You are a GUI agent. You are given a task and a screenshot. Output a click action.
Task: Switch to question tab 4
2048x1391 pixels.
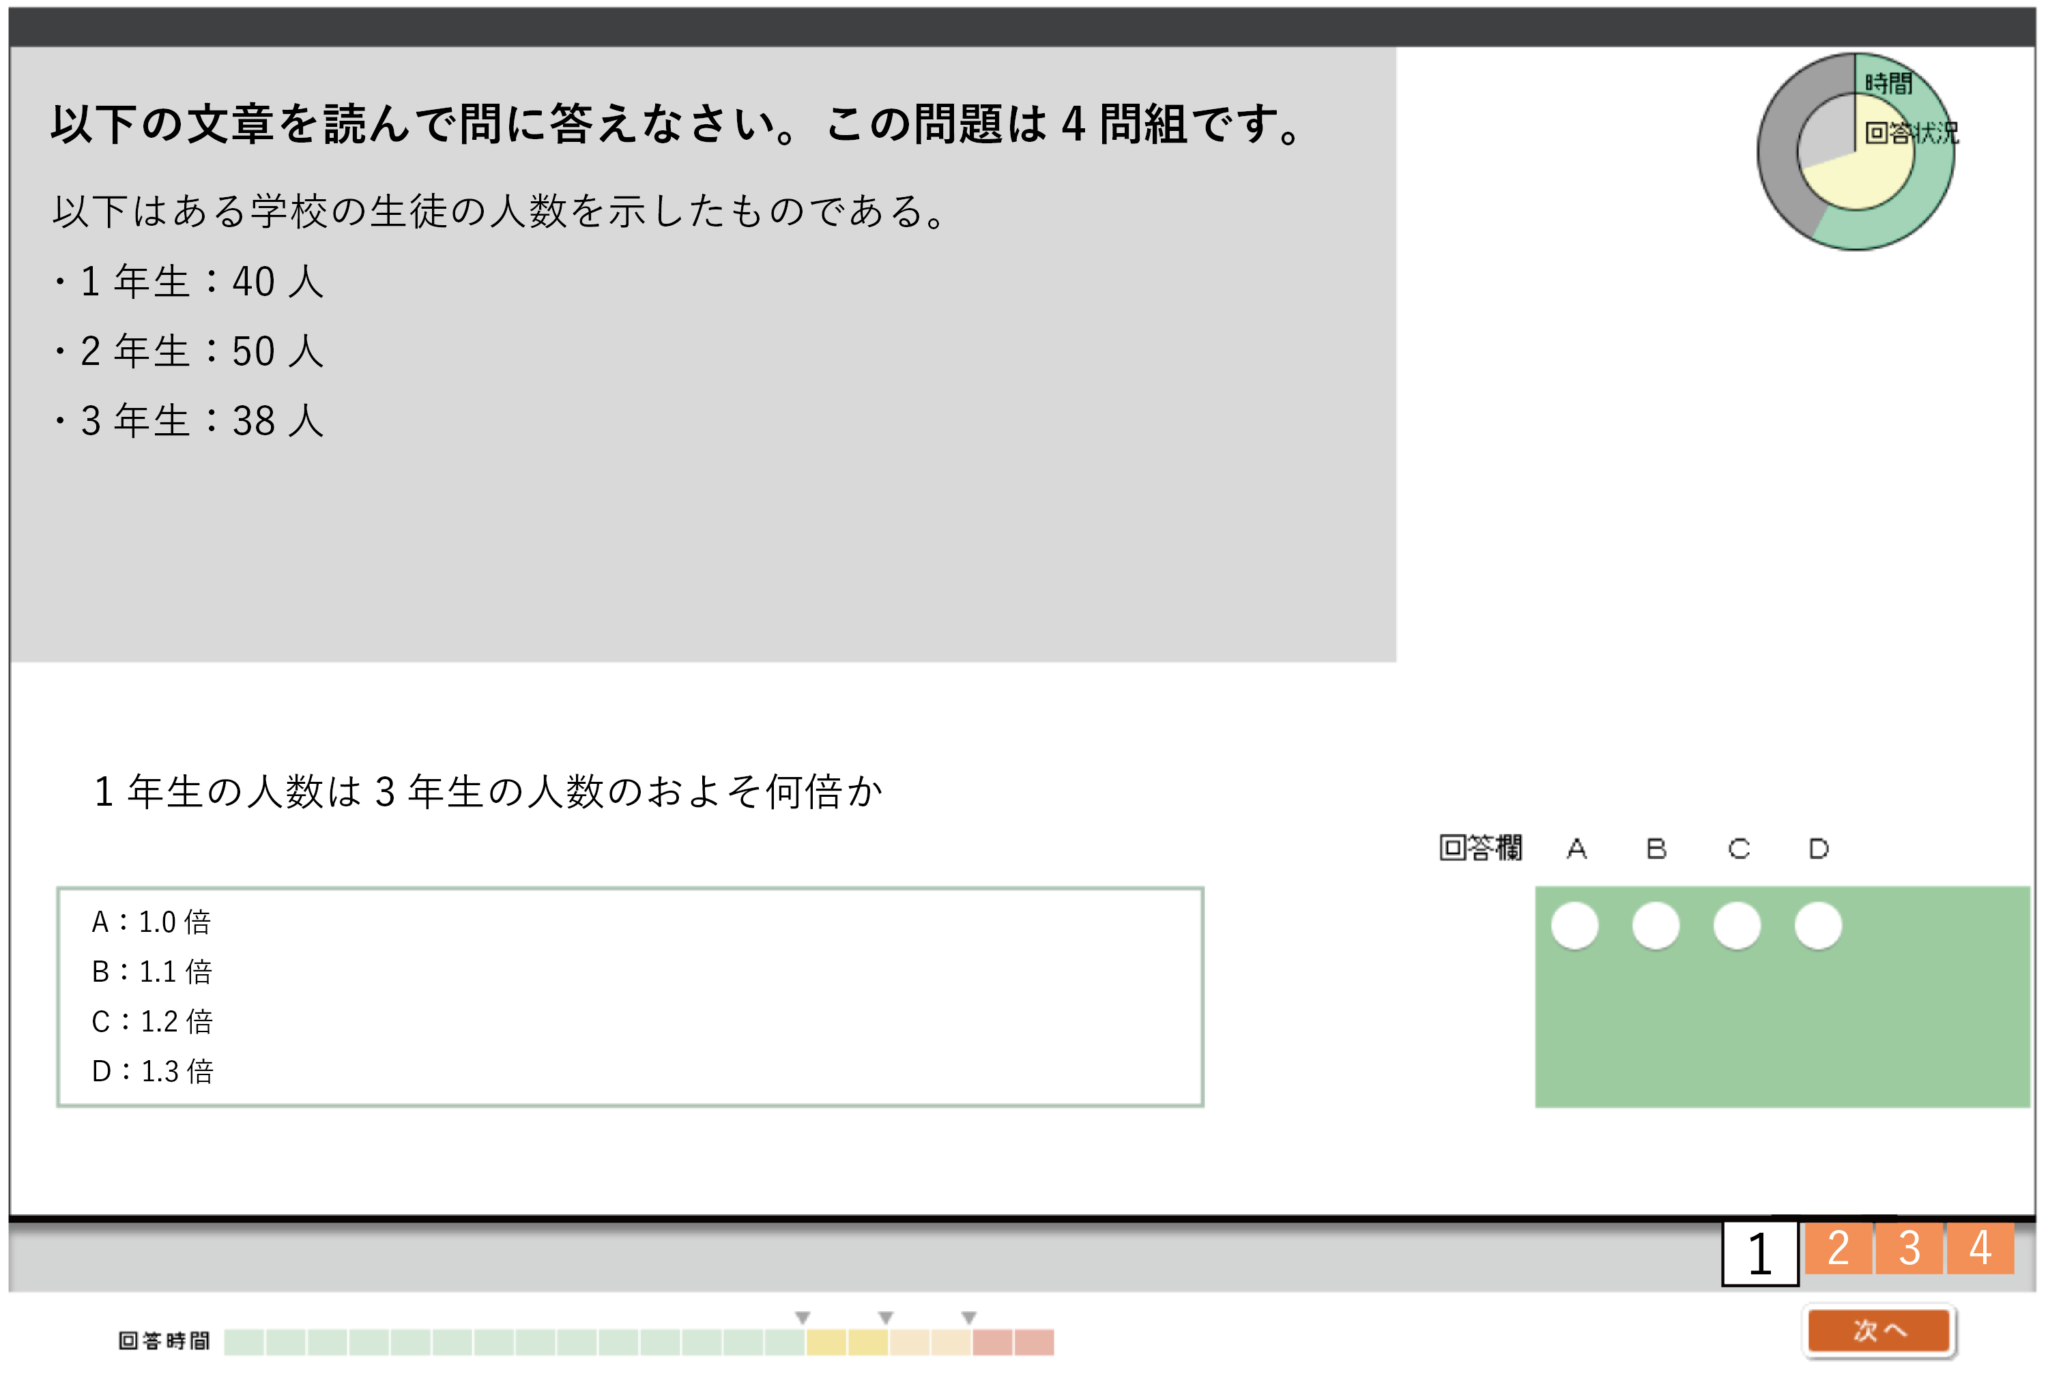pyautogui.click(x=1982, y=1249)
